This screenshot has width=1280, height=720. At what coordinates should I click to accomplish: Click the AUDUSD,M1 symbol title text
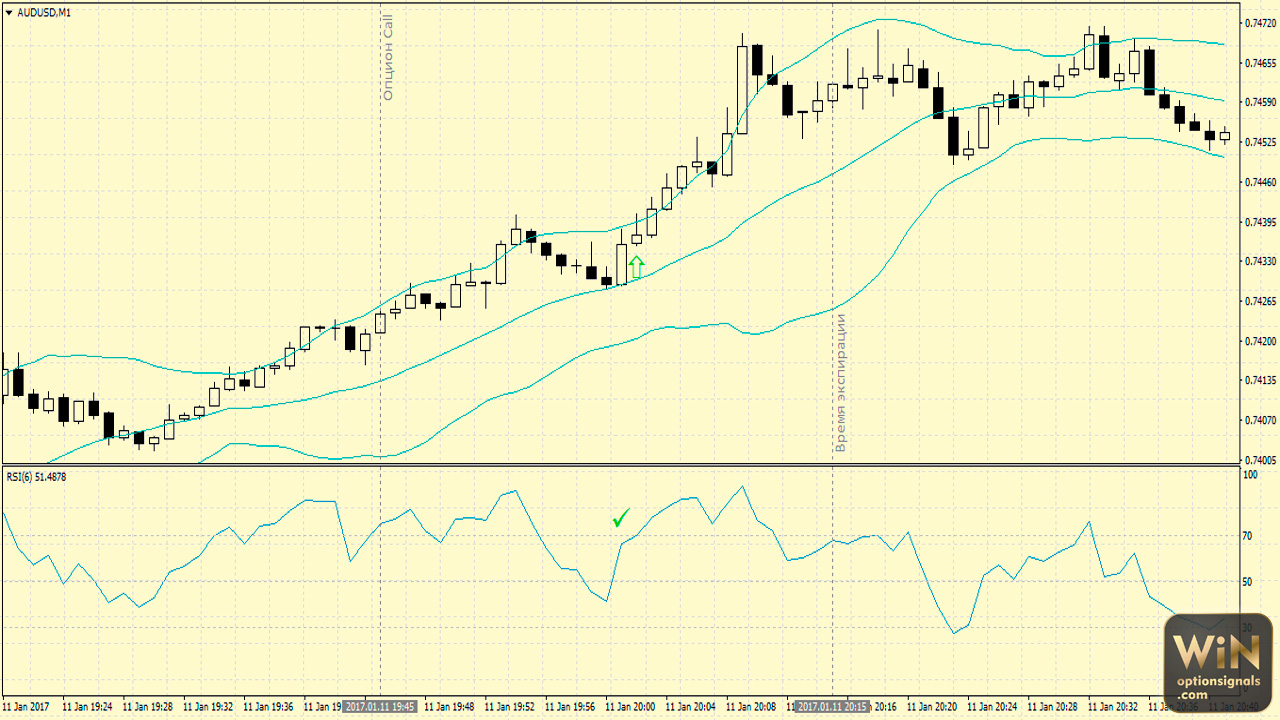click(44, 12)
